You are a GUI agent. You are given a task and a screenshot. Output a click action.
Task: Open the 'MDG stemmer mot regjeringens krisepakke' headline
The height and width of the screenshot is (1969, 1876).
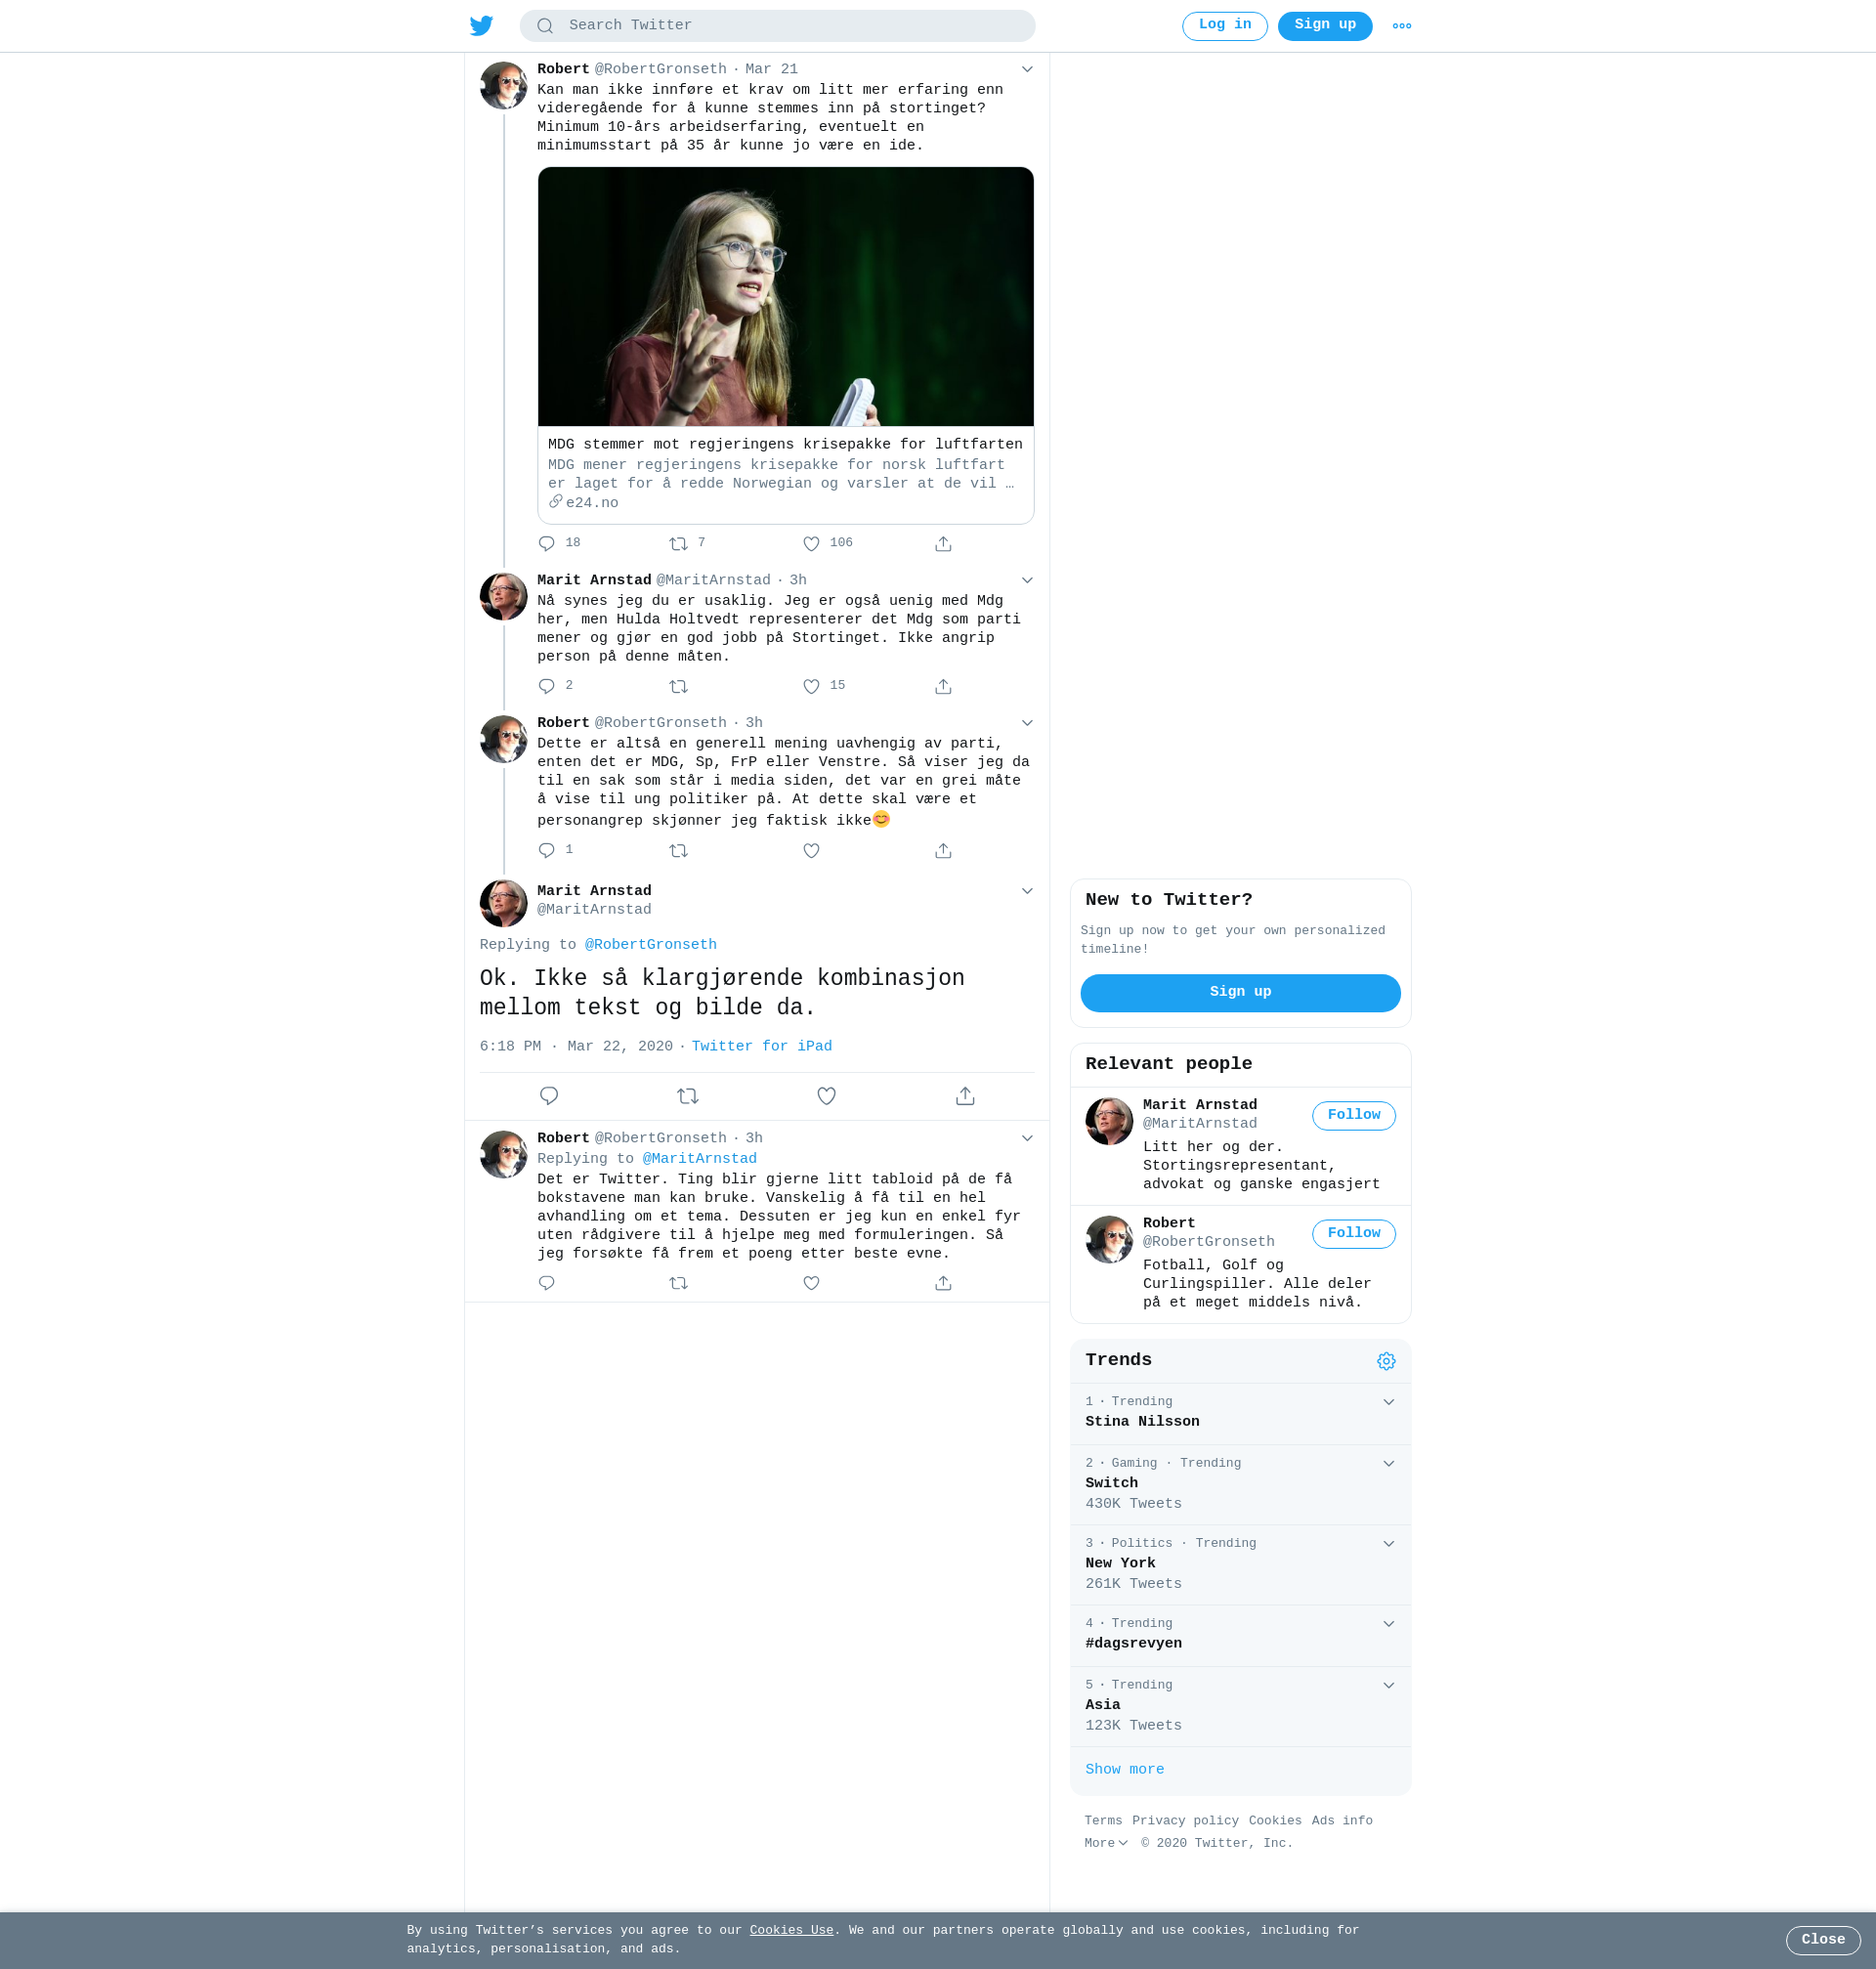[x=785, y=445]
